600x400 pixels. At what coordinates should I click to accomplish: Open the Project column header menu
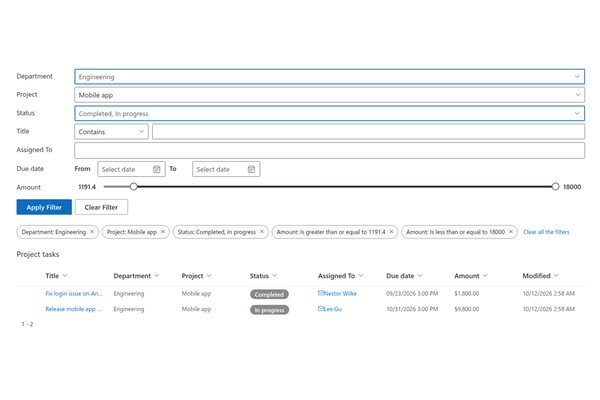pos(197,276)
